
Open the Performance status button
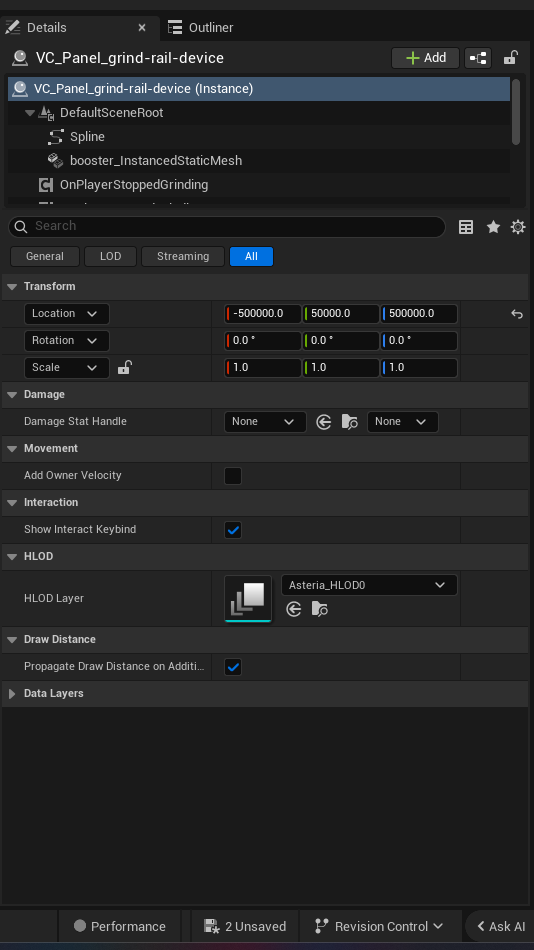coord(119,926)
